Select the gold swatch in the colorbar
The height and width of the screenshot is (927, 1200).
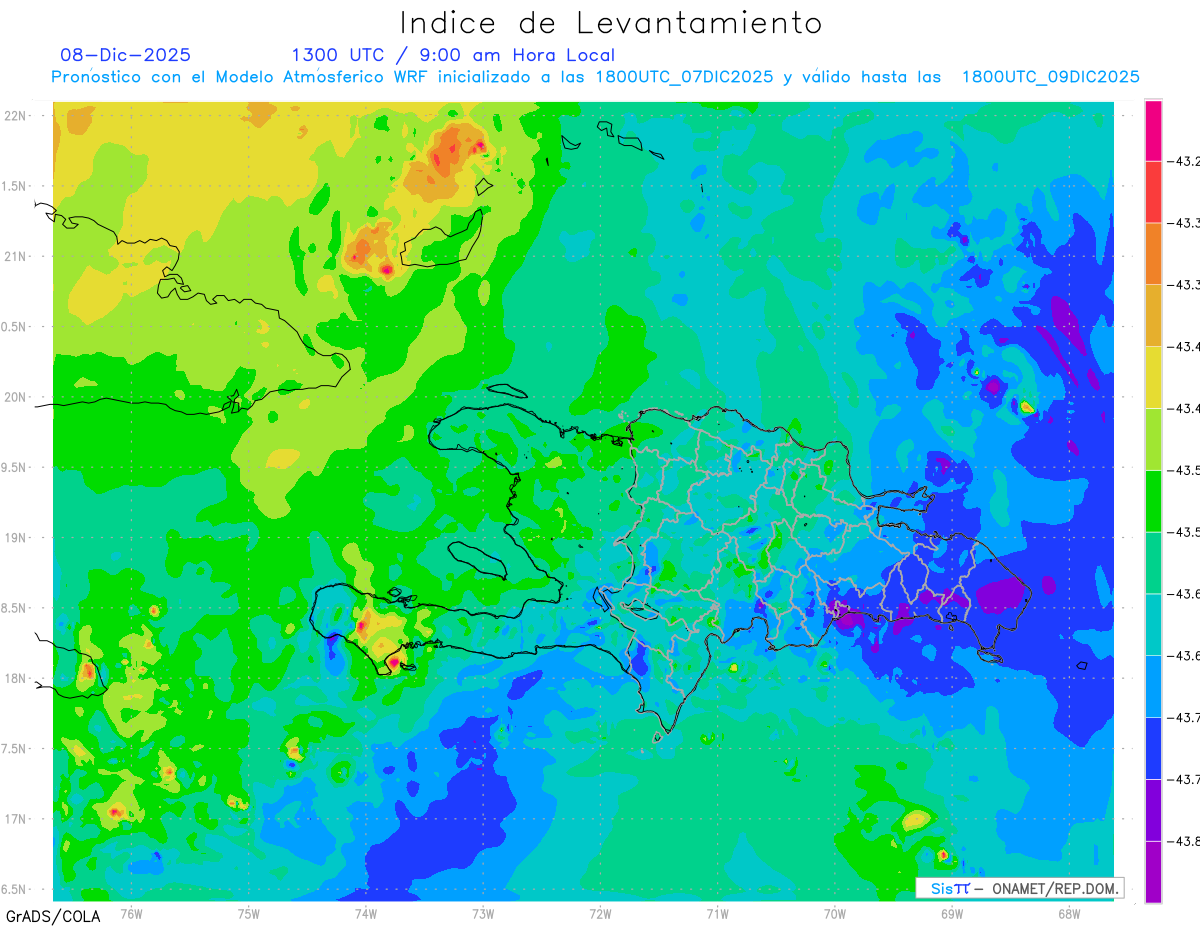pos(1153,315)
